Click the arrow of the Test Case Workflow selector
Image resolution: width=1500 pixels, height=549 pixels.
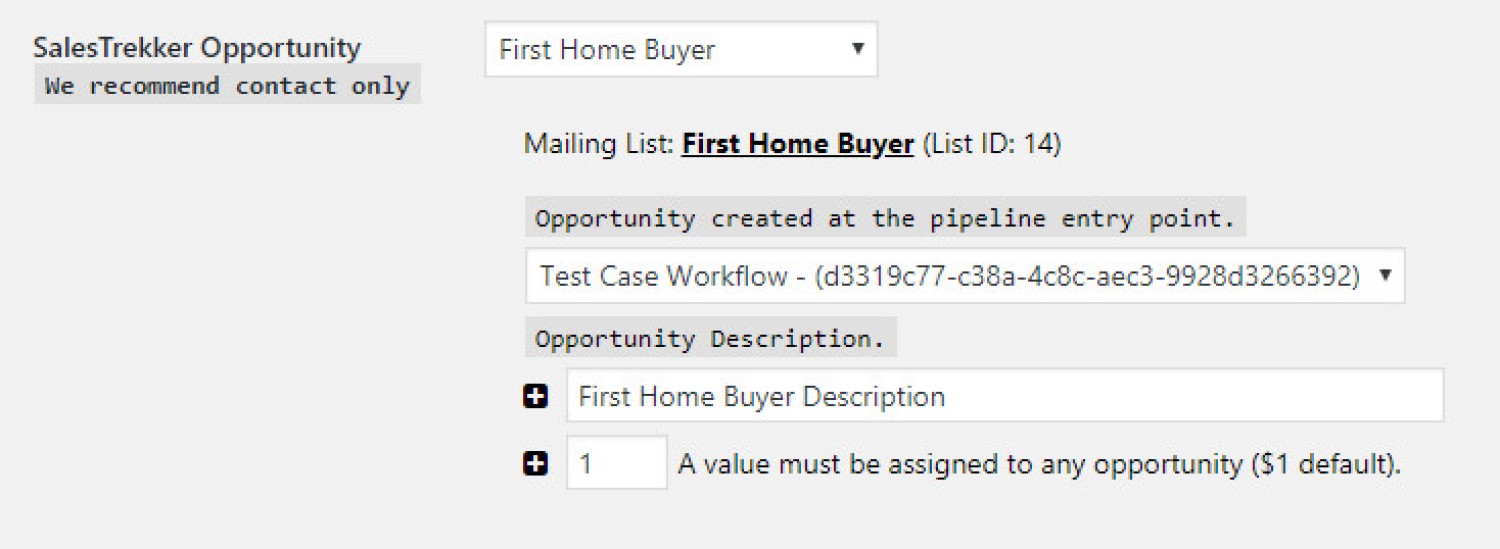(1385, 276)
